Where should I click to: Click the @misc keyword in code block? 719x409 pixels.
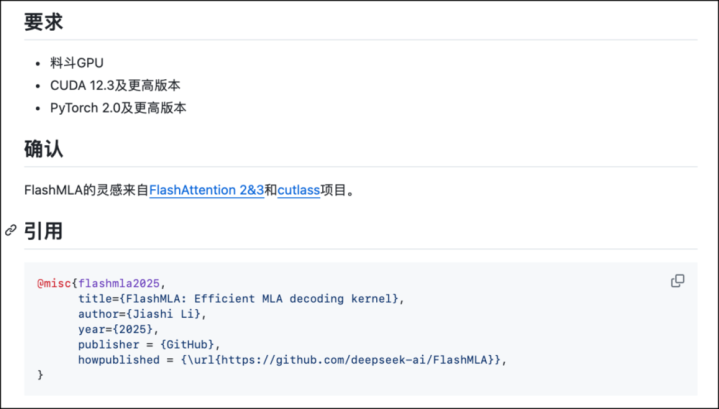coord(54,283)
